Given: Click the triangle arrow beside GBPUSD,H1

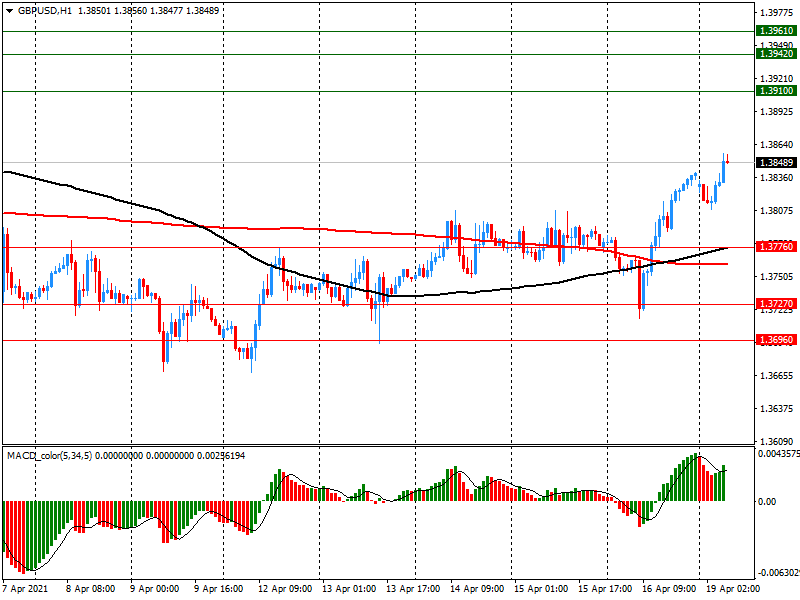Looking at the screenshot, I should pos(9,10).
